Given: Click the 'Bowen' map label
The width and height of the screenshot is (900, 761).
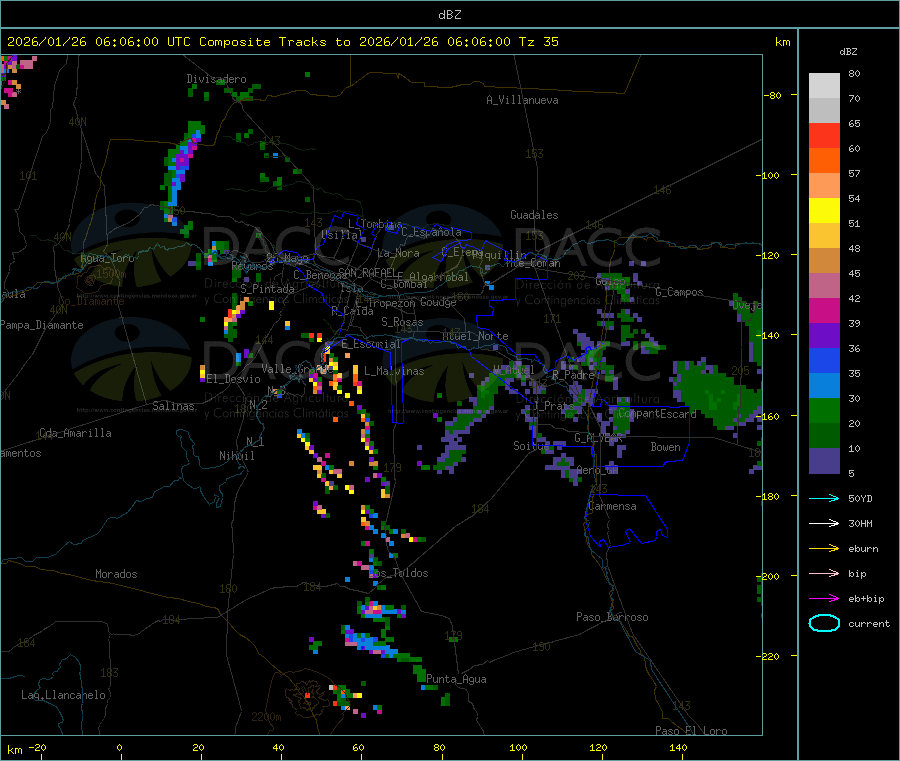Looking at the screenshot, I should tap(665, 447).
